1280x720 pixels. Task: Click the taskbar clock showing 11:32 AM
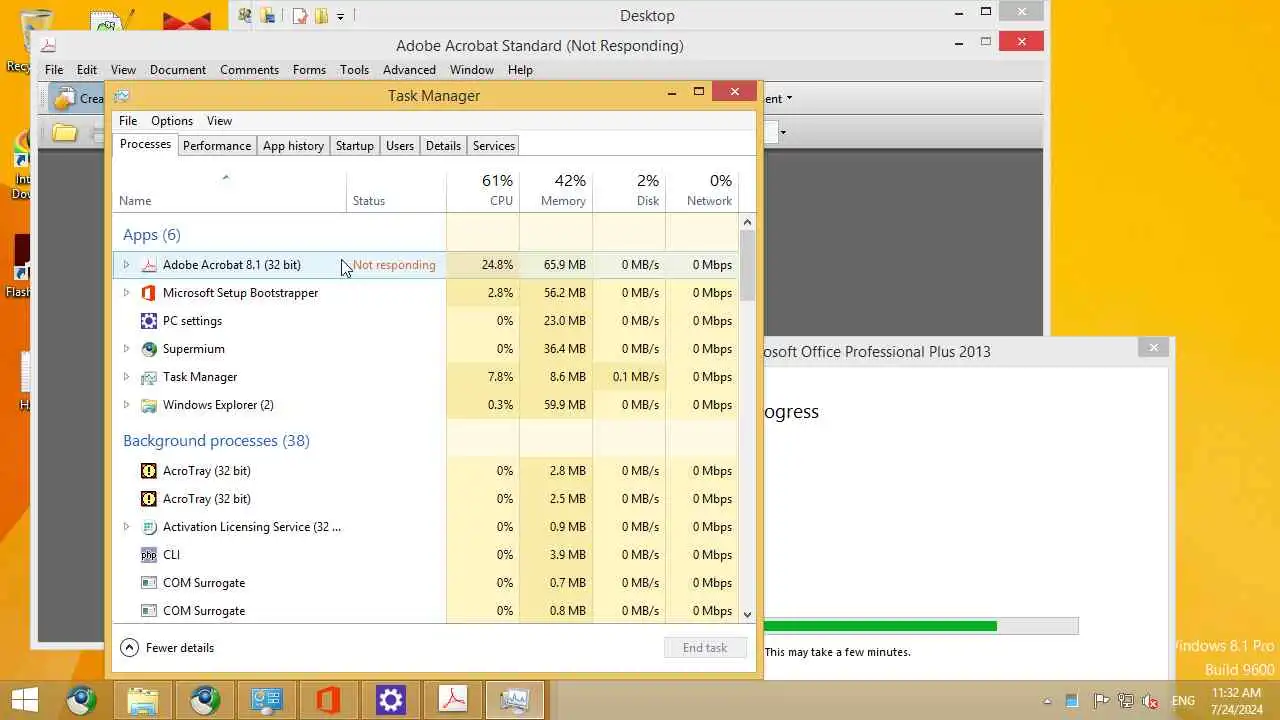(x=1234, y=692)
